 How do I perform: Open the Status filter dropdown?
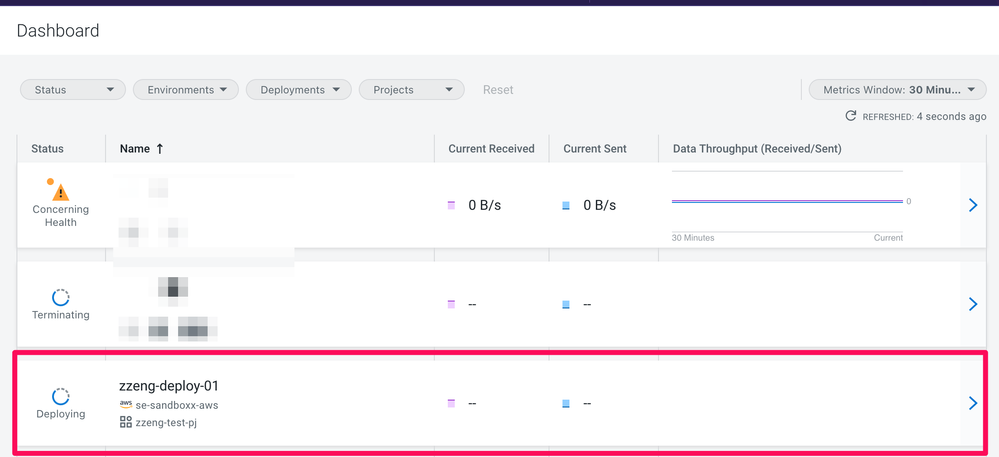[73, 90]
